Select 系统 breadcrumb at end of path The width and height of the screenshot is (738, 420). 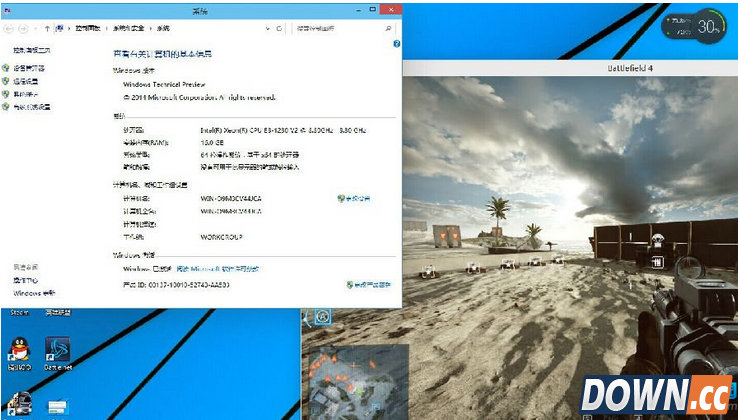tap(163, 29)
